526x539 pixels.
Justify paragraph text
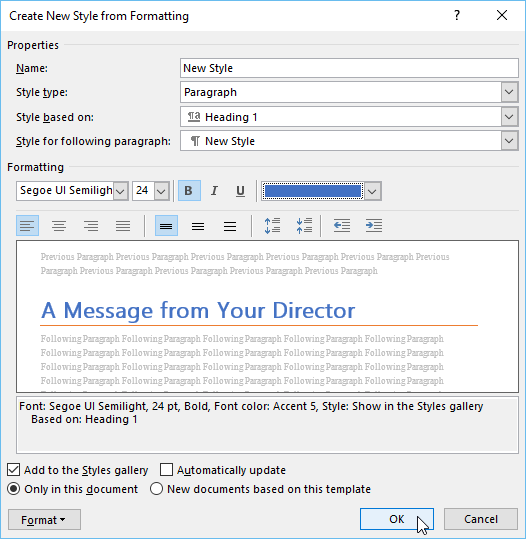123,226
